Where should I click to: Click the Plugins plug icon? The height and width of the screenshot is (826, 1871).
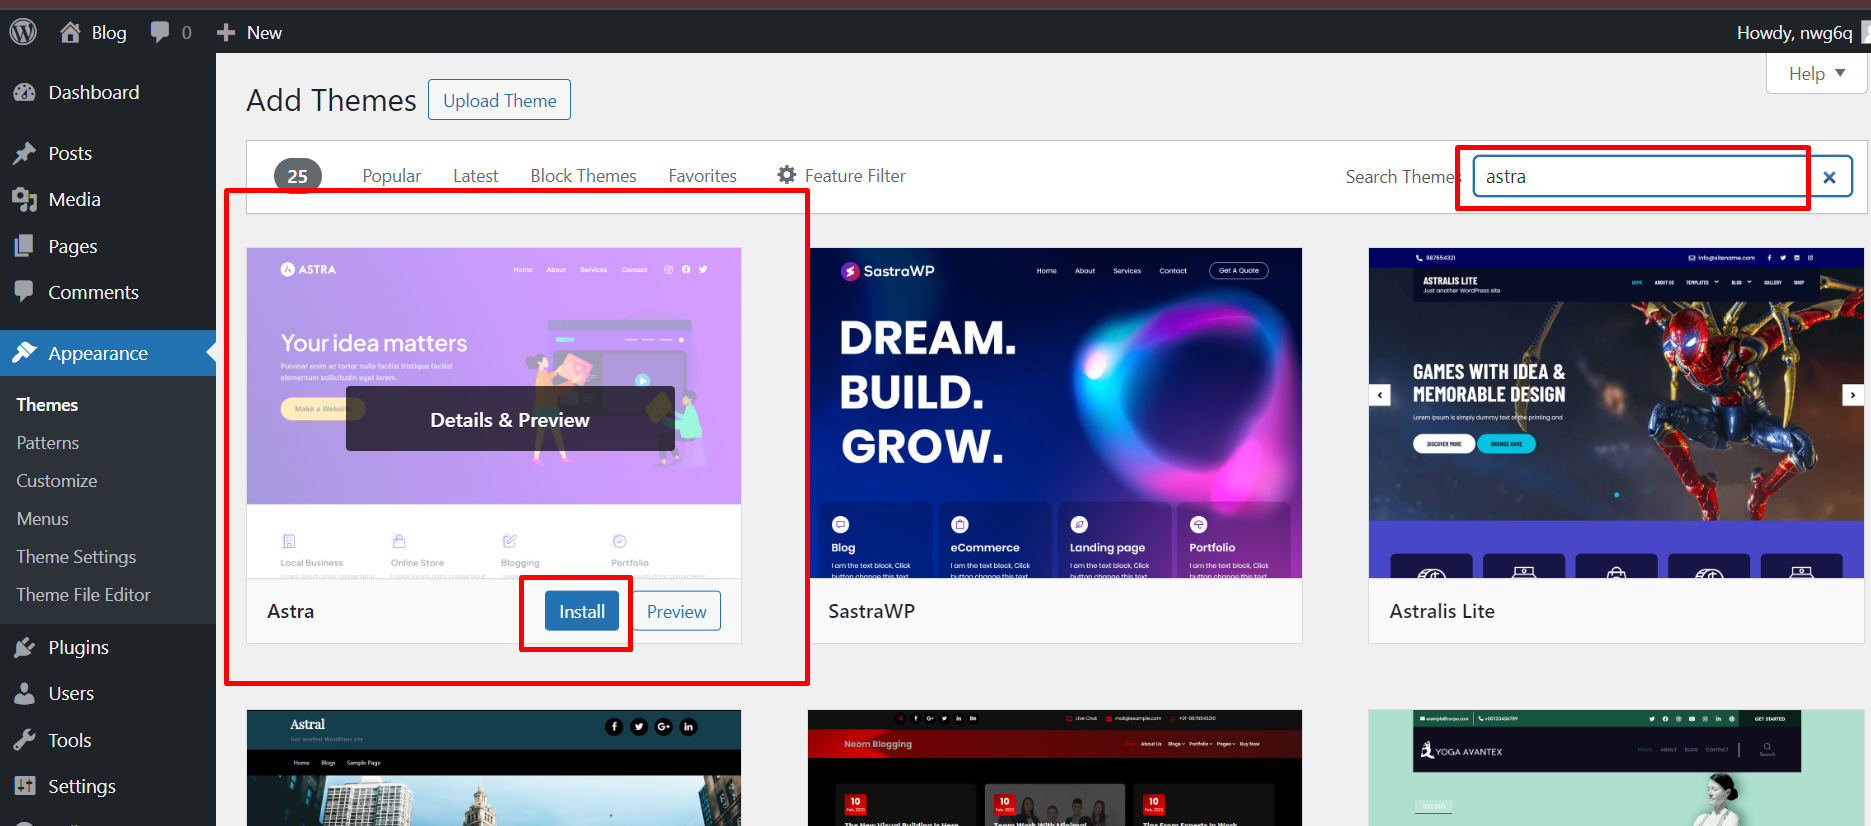(x=25, y=647)
